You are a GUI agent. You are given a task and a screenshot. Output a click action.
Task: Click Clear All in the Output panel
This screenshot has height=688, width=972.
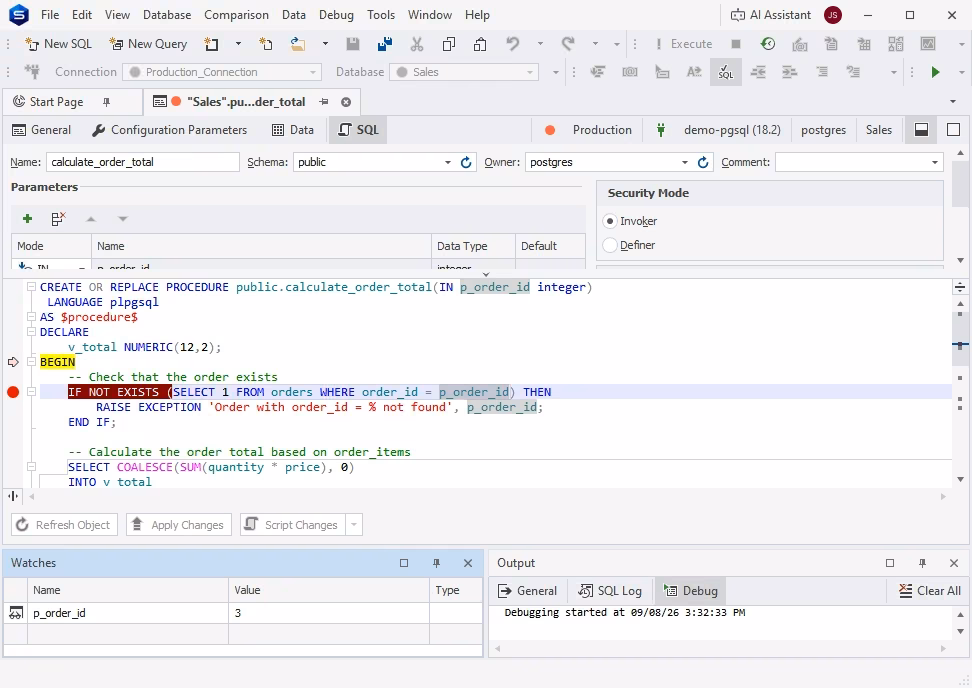point(930,591)
